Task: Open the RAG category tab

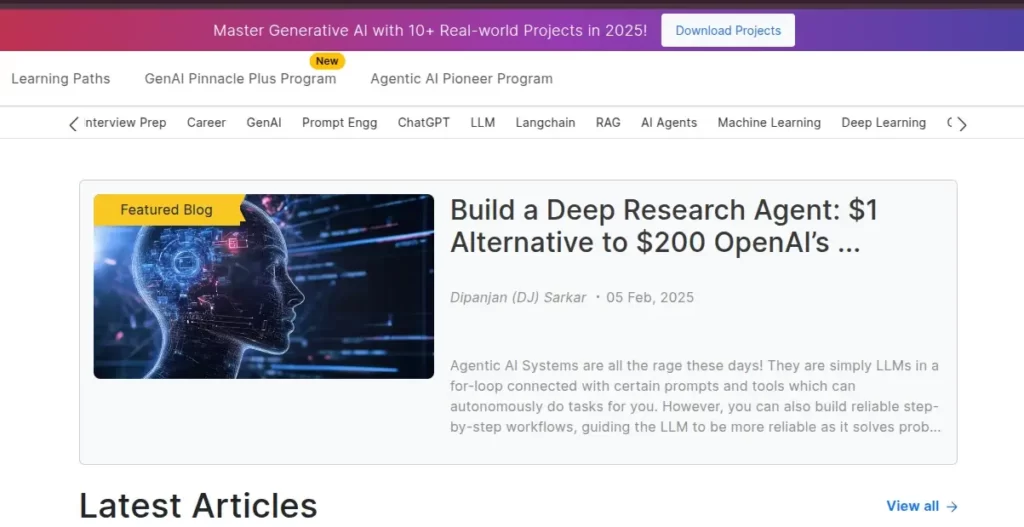Action: point(608,122)
